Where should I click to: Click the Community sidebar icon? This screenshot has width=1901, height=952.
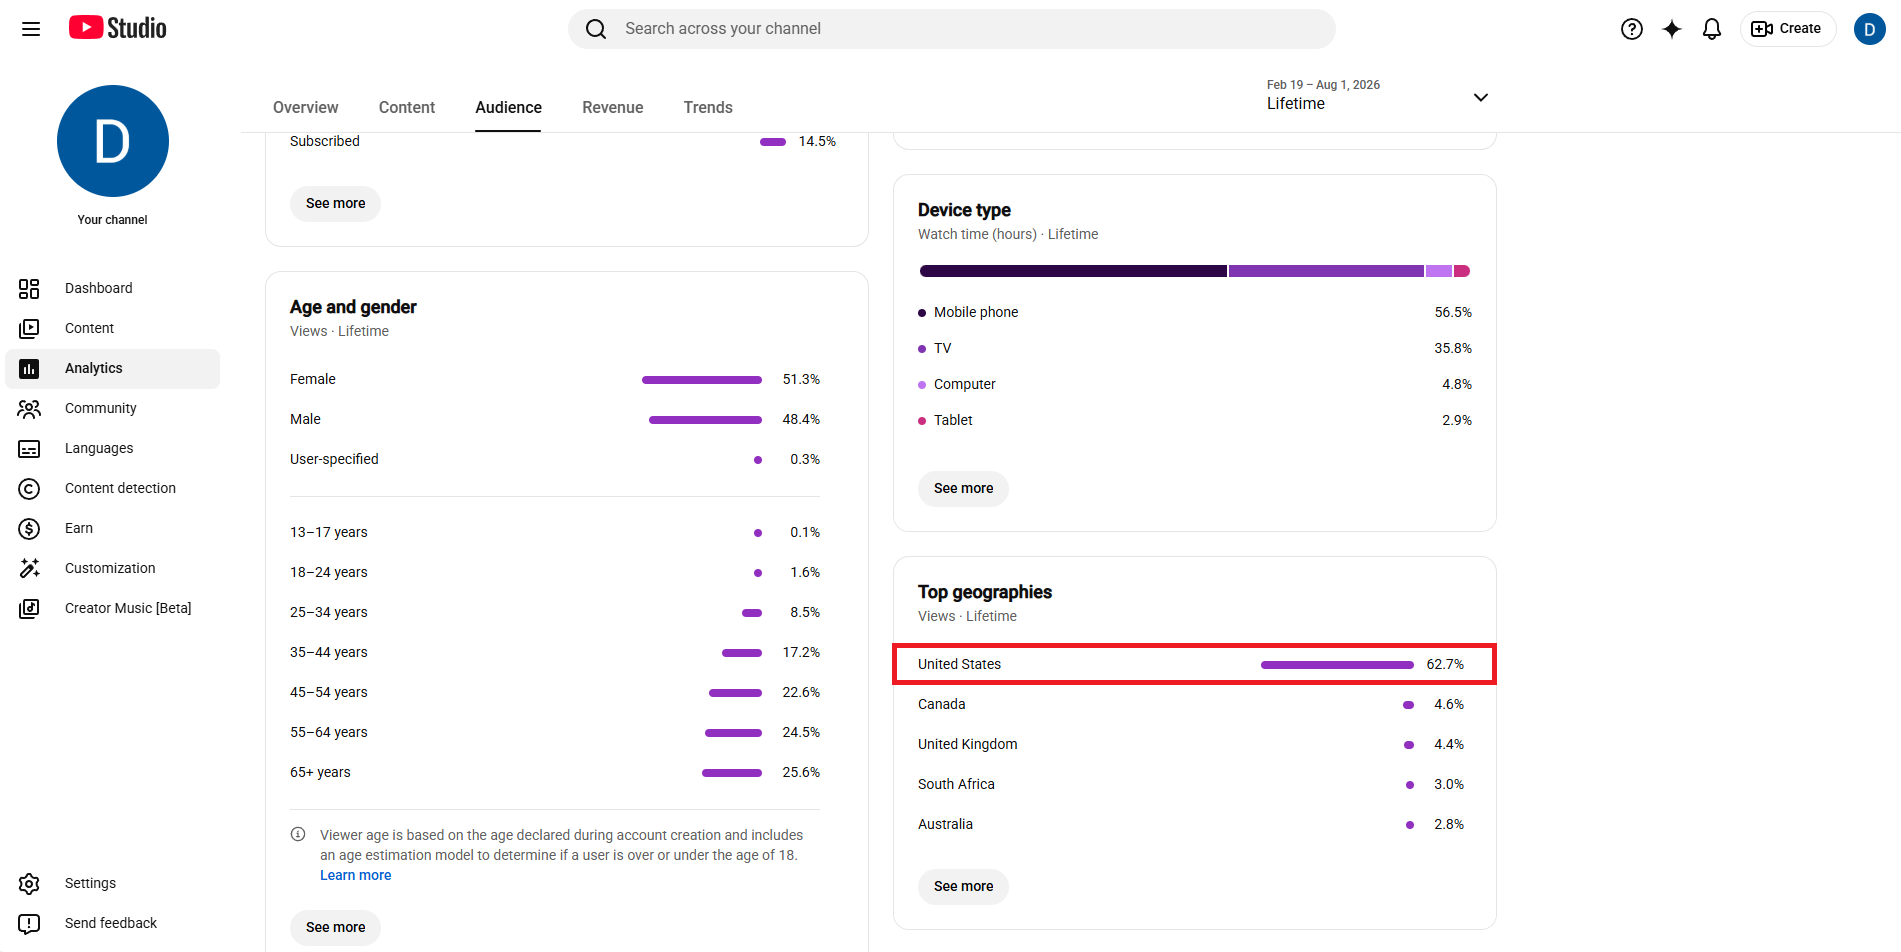click(29, 408)
